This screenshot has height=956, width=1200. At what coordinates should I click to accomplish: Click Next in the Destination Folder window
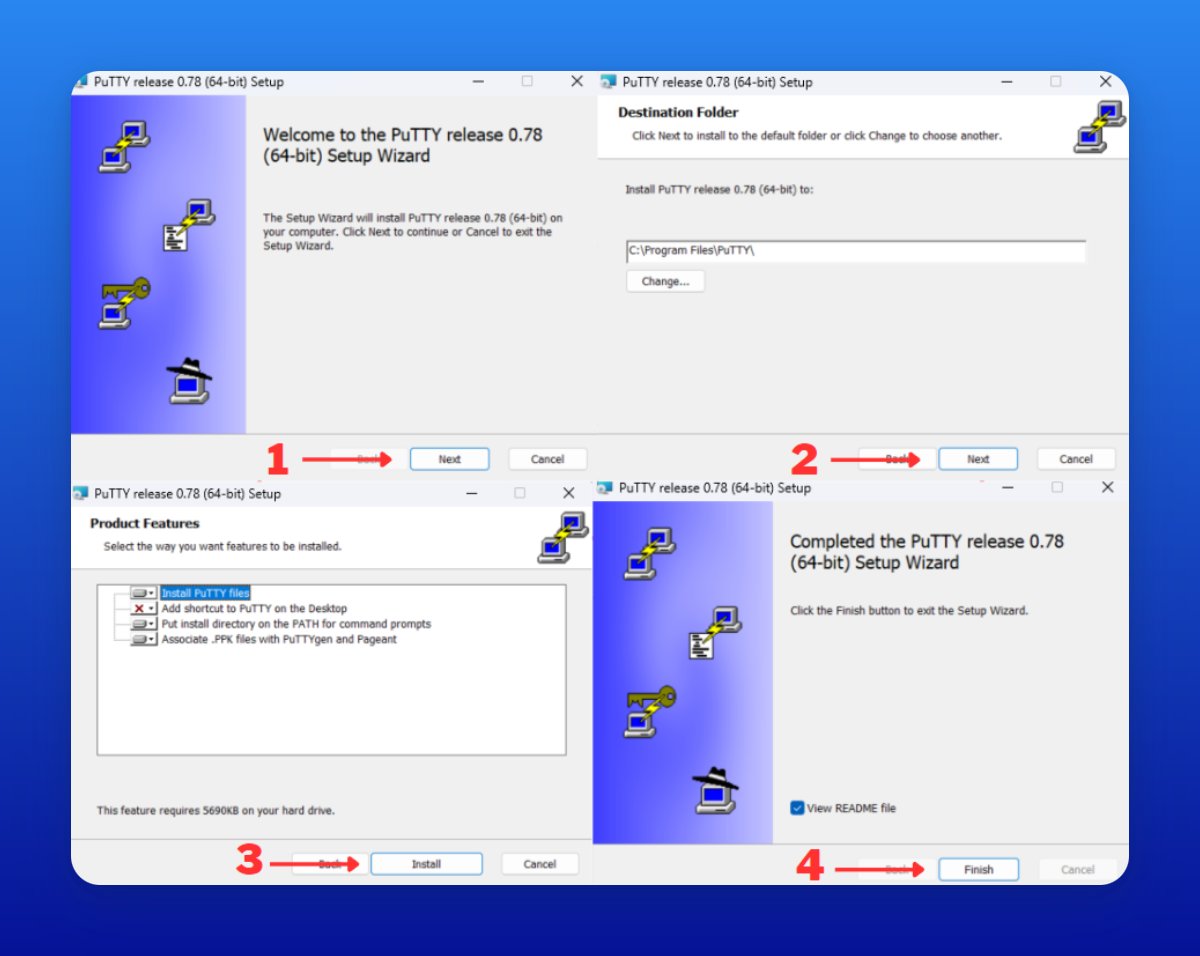pos(978,459)
